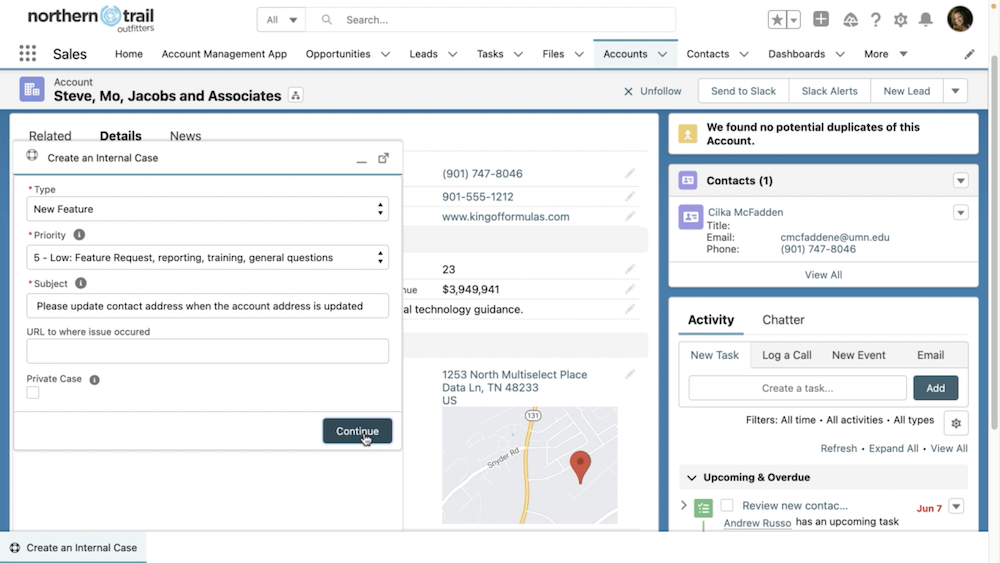Check the Private Case checkbox

(x=33, y=393)
